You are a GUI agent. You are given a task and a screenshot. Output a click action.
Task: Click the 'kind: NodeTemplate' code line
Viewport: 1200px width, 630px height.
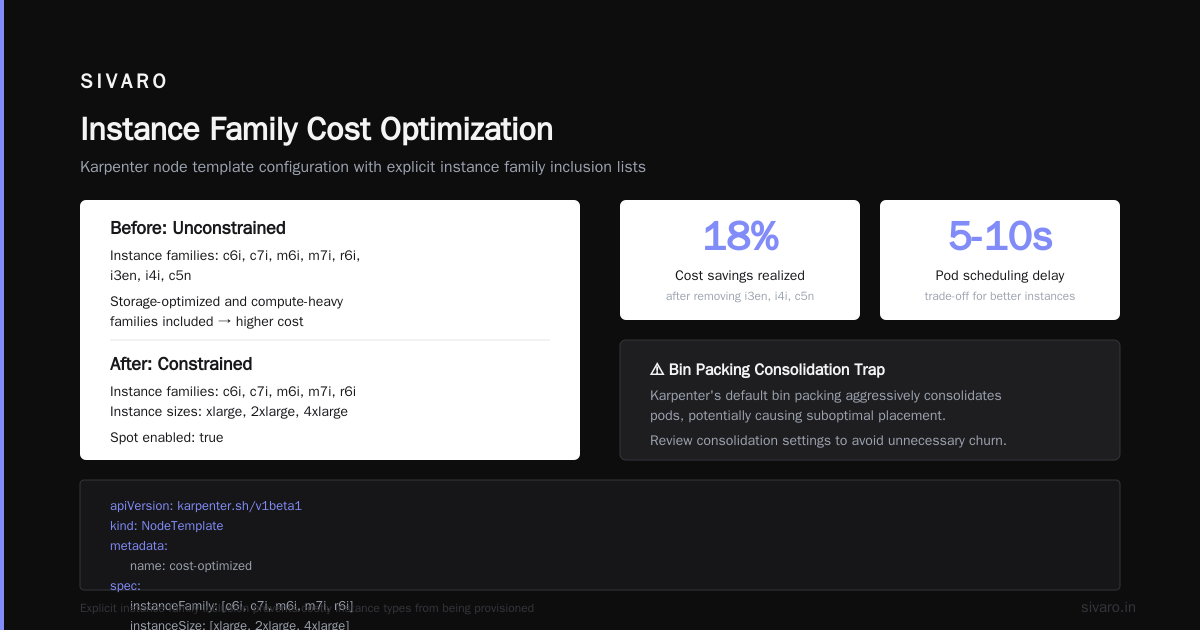coord(167,526)
